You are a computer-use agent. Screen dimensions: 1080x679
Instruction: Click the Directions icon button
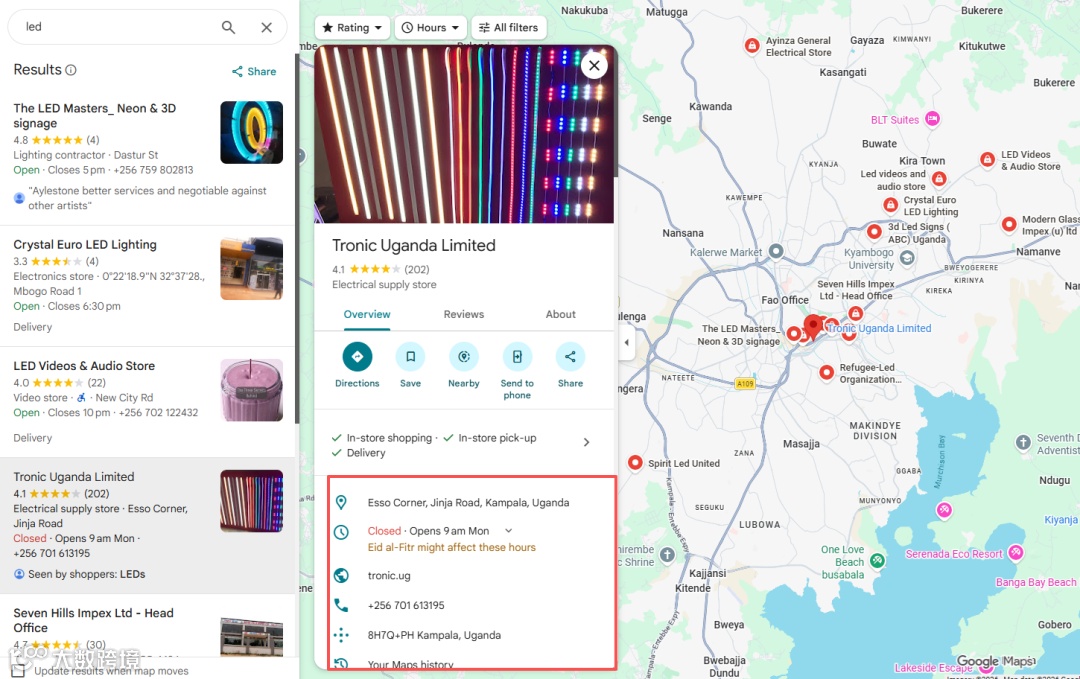click(357, 357)
